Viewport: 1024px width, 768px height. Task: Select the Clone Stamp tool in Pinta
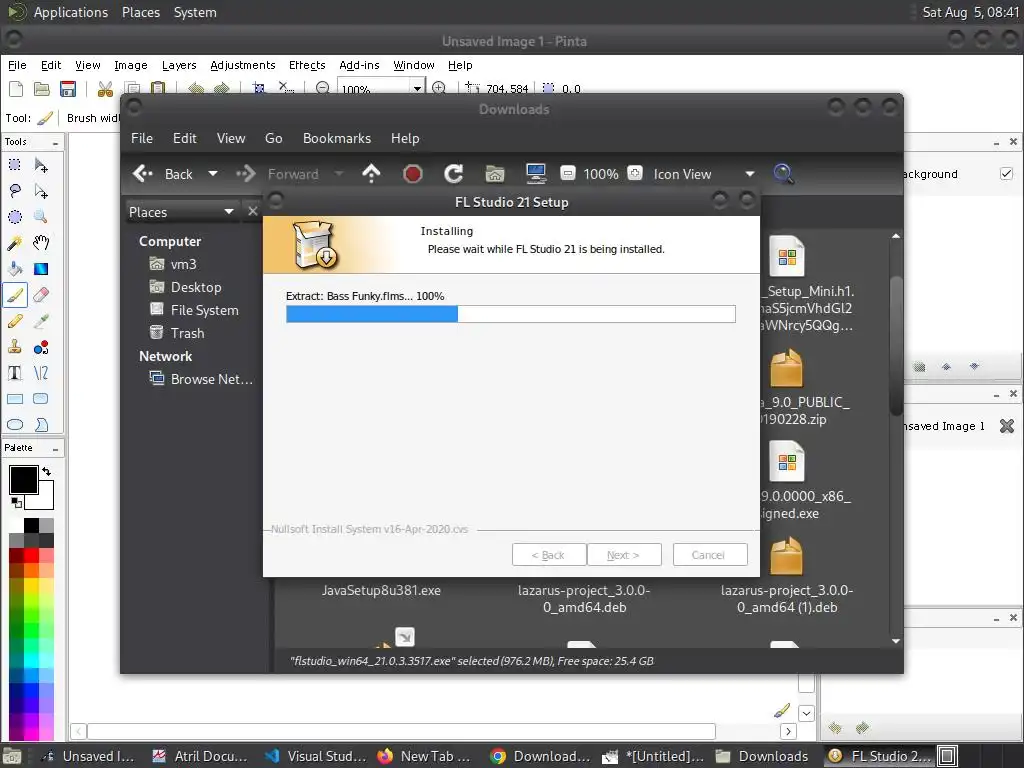tap(14, 347)
